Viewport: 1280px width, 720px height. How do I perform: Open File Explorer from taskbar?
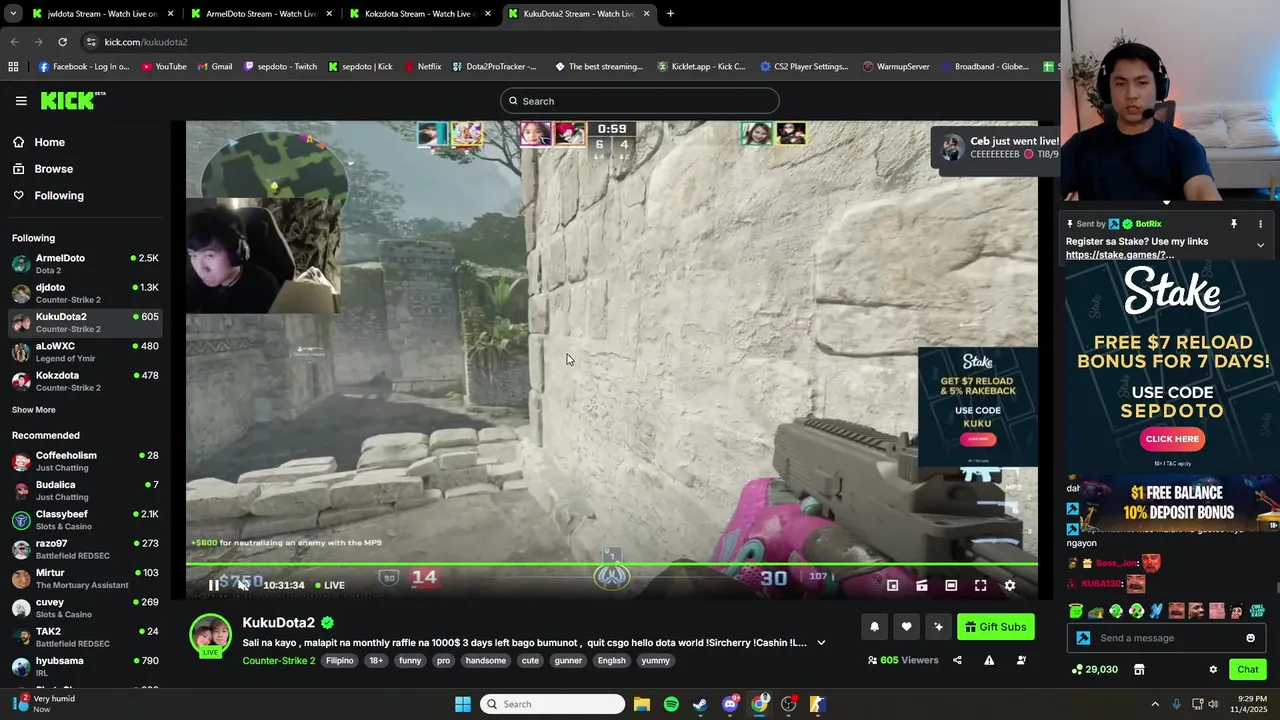[x=642, y=704]
